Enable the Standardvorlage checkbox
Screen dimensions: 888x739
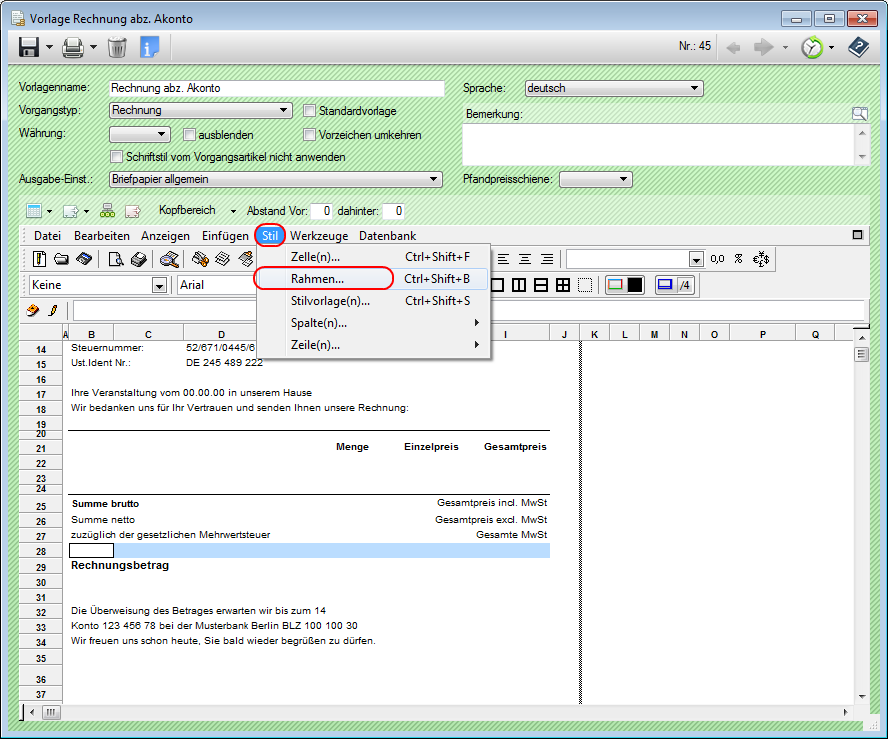[x=310, y=111]
